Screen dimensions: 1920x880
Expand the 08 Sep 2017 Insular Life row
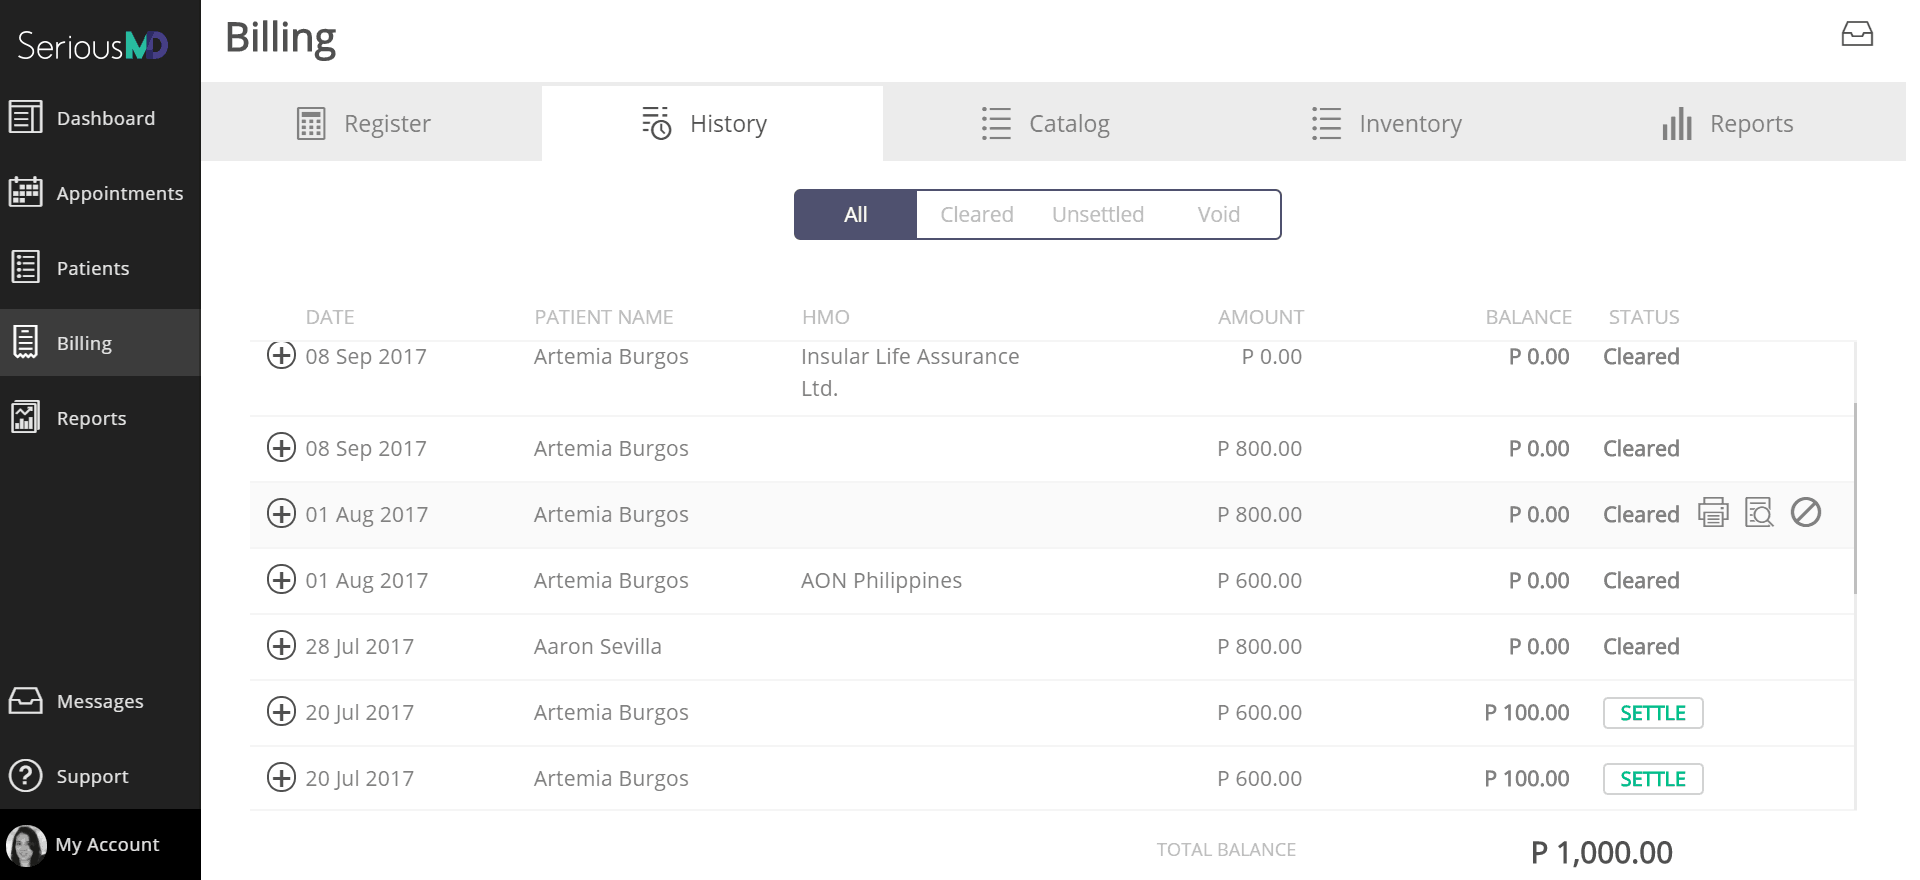pos(281,355)
